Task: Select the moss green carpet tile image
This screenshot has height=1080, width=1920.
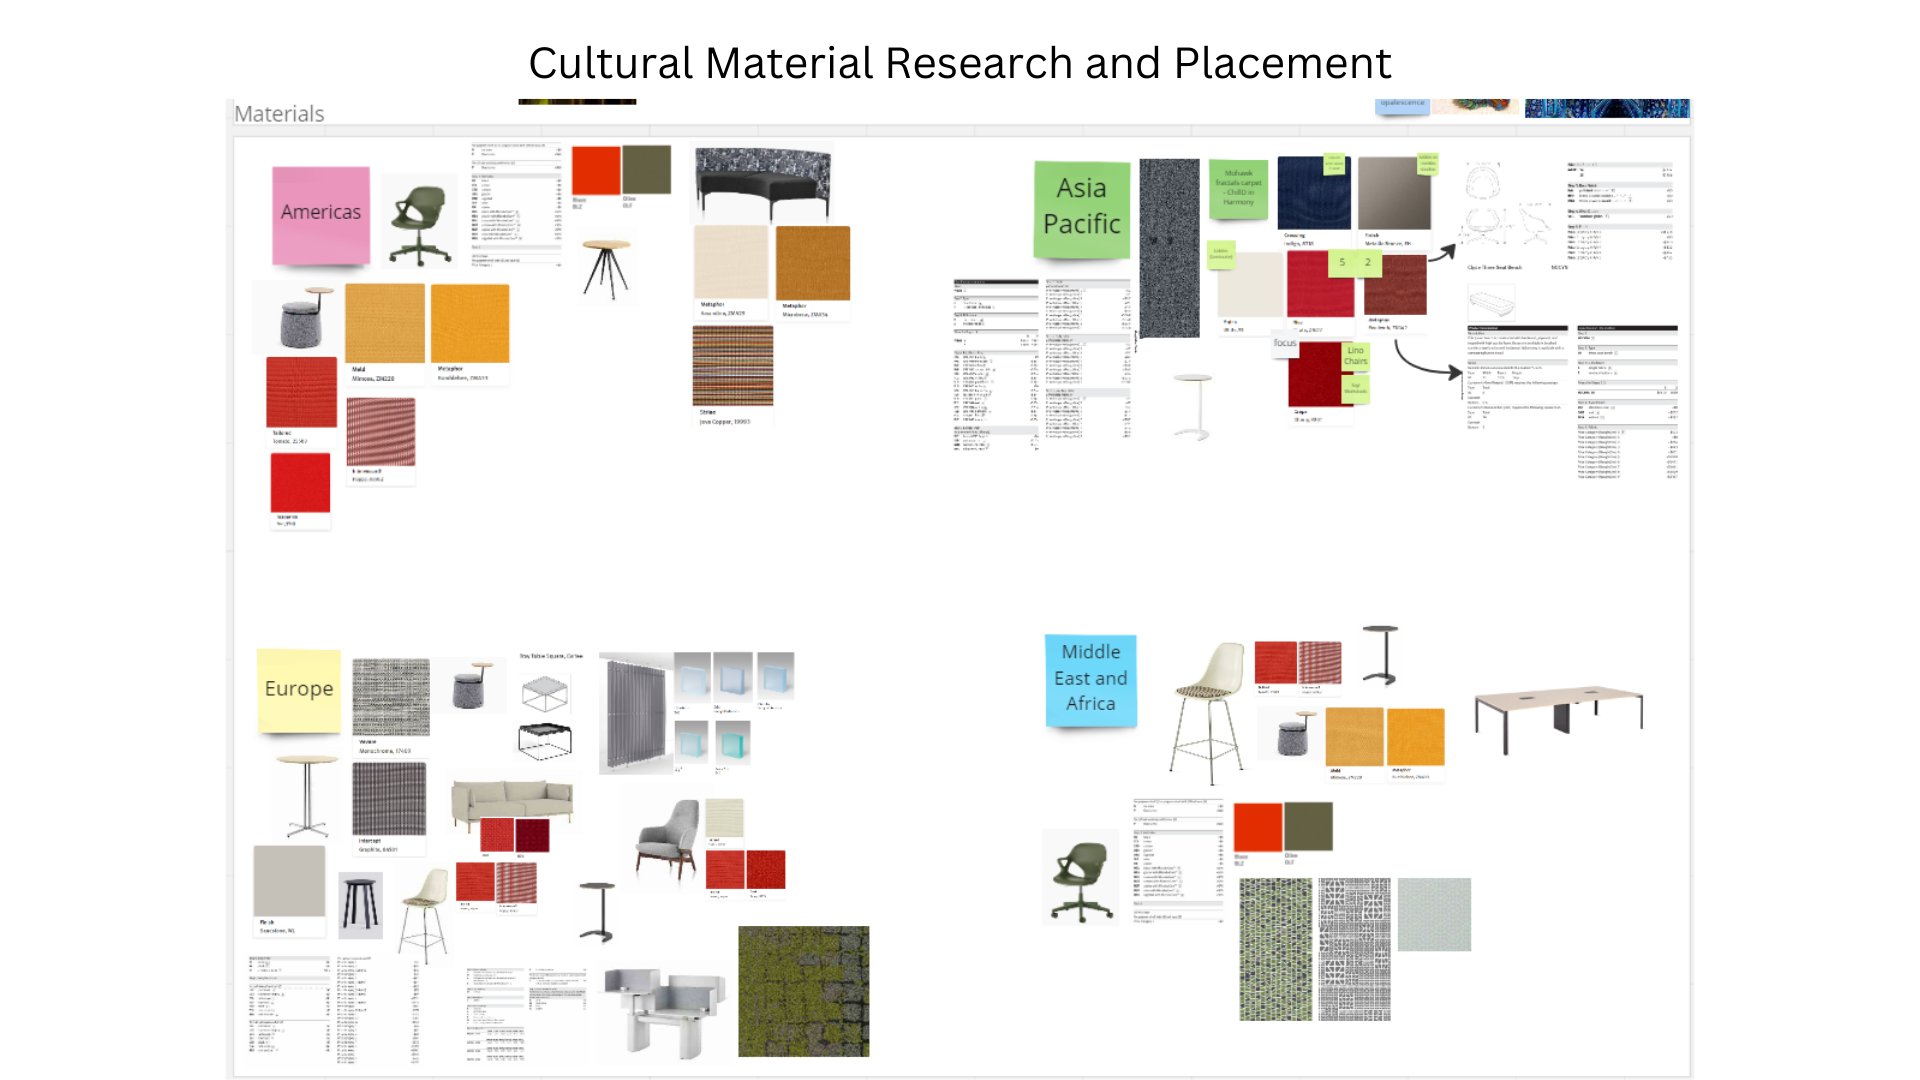Action: tap(803, 991)
